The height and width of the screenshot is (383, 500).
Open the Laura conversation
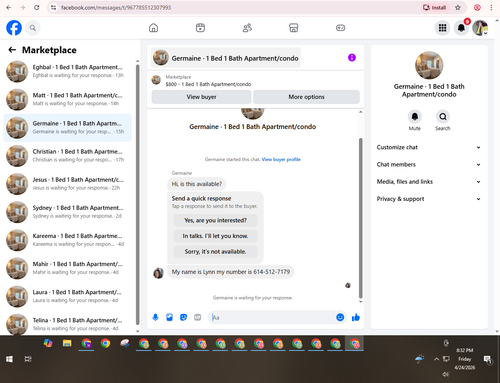[67, 296]
